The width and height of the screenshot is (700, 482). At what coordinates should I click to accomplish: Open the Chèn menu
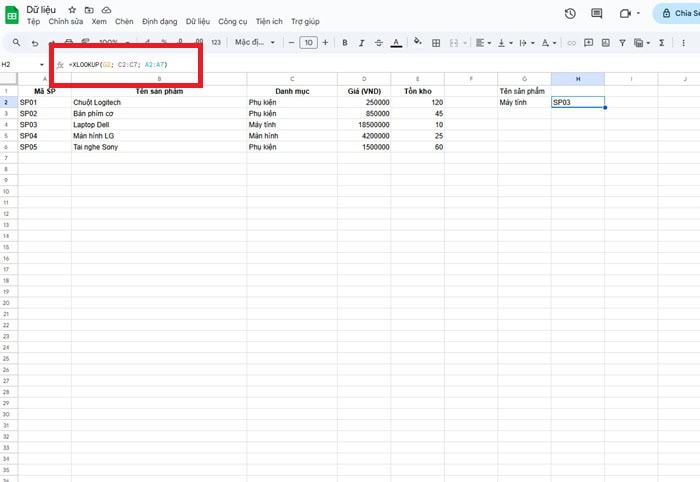(x=124, y=21)
